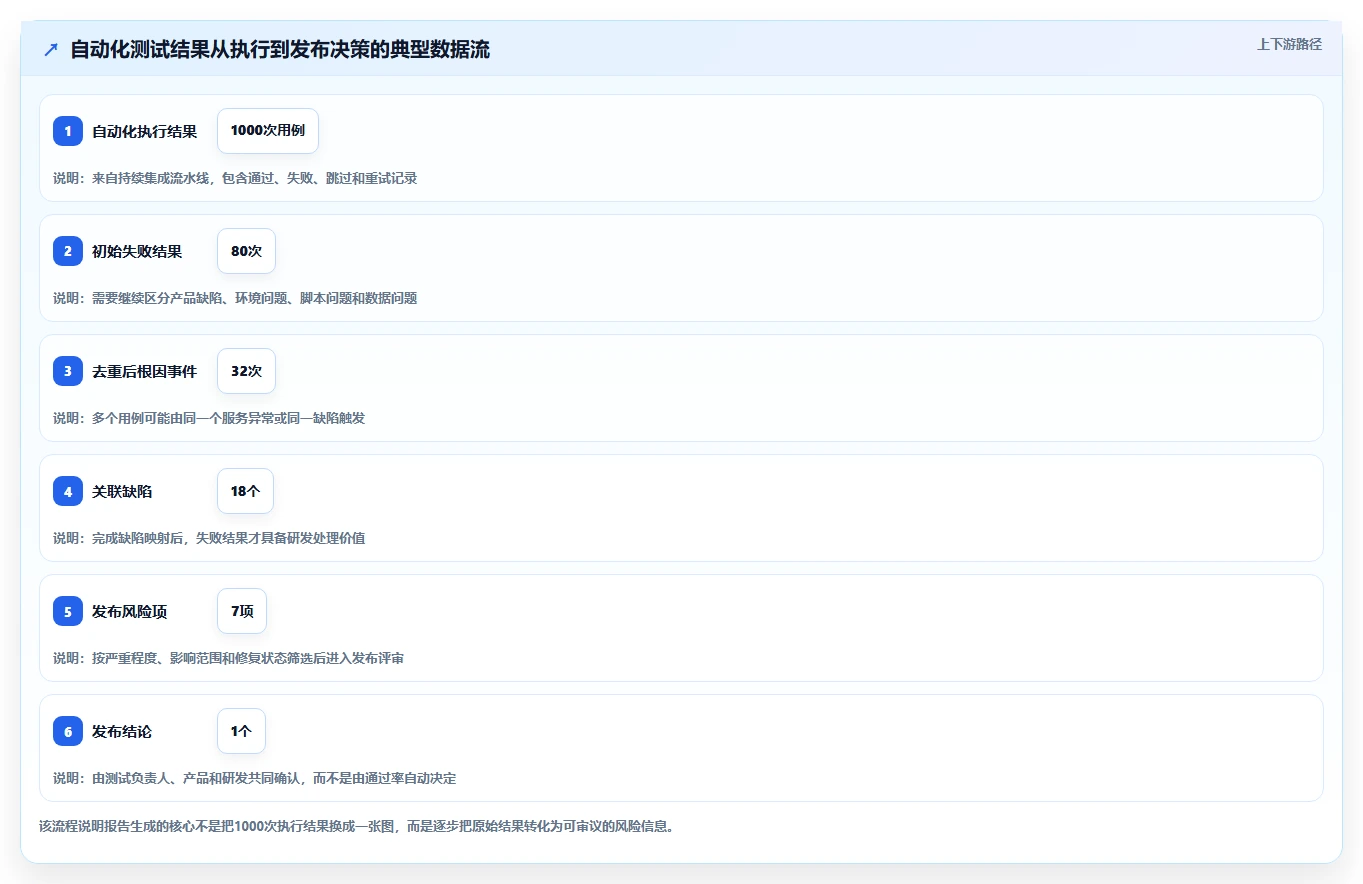Click the 发布结论 step label
Screen dimensions: 1363x884
coord(122,731)
